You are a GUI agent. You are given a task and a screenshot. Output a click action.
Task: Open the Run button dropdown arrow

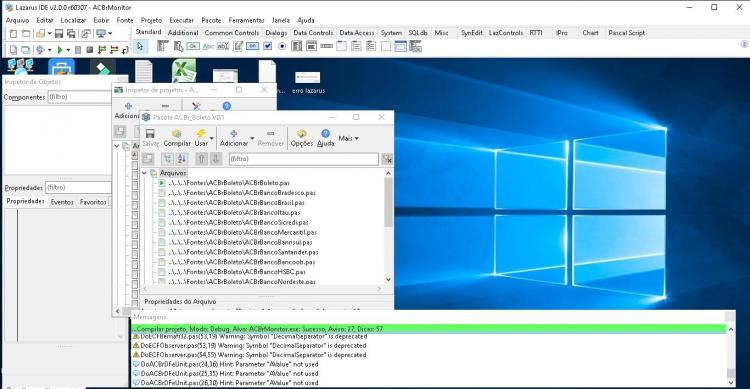[x=68, y=50]
